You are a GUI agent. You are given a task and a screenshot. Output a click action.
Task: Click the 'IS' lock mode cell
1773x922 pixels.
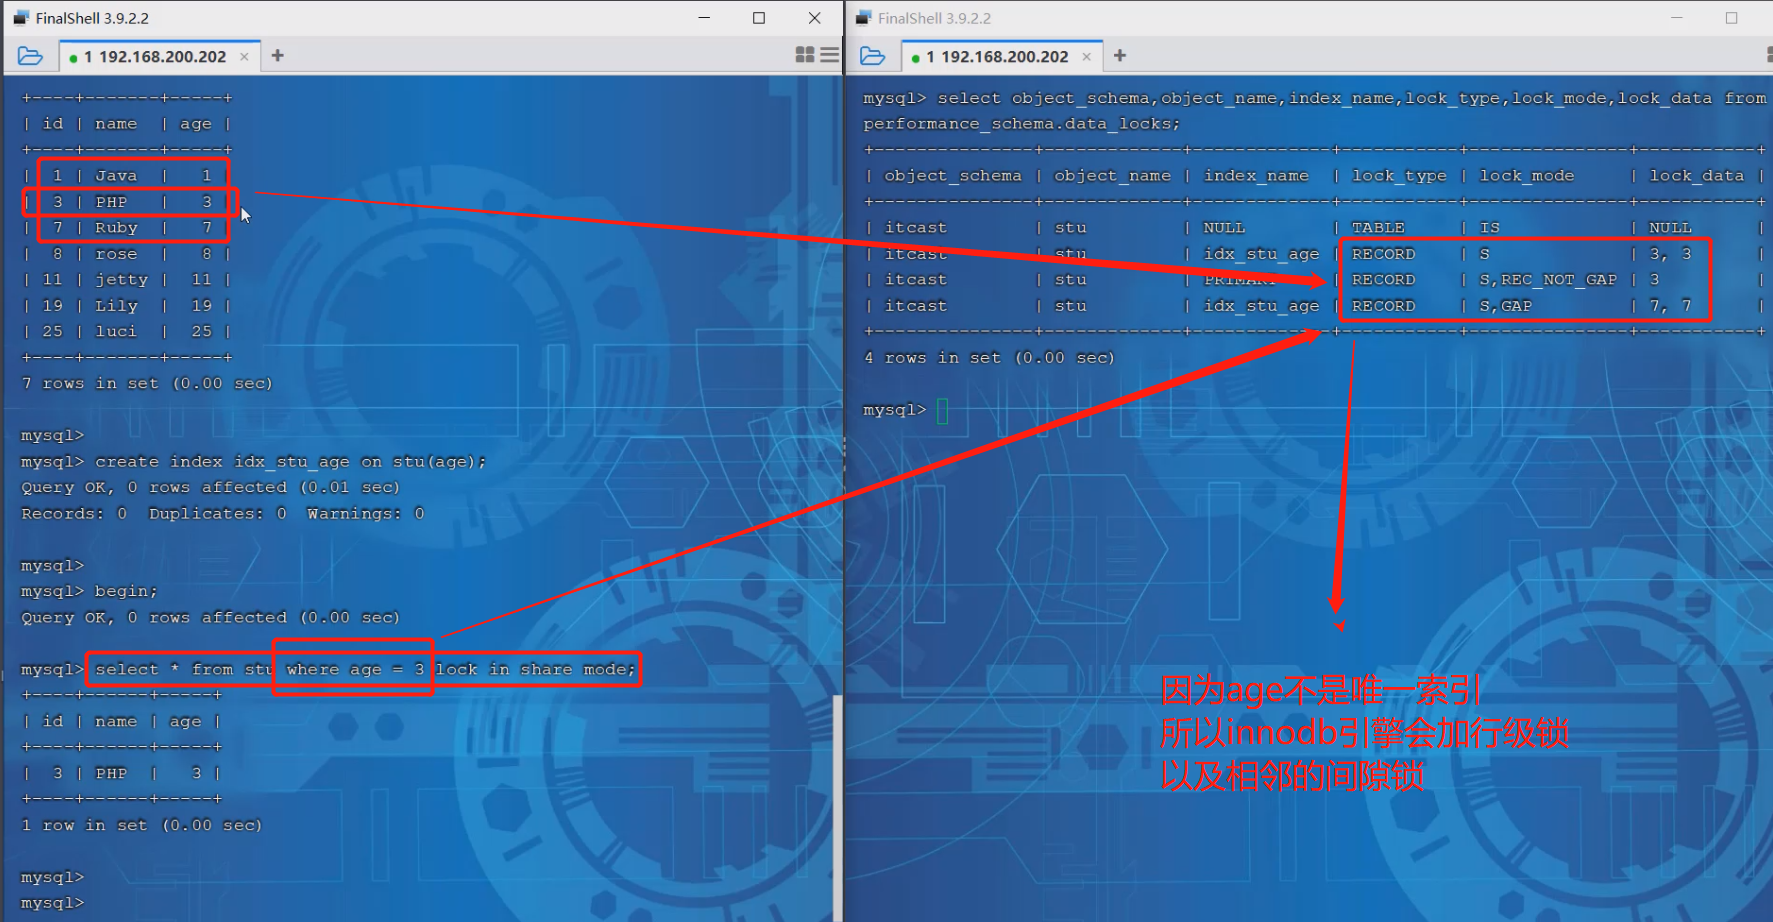(1490, 228)
